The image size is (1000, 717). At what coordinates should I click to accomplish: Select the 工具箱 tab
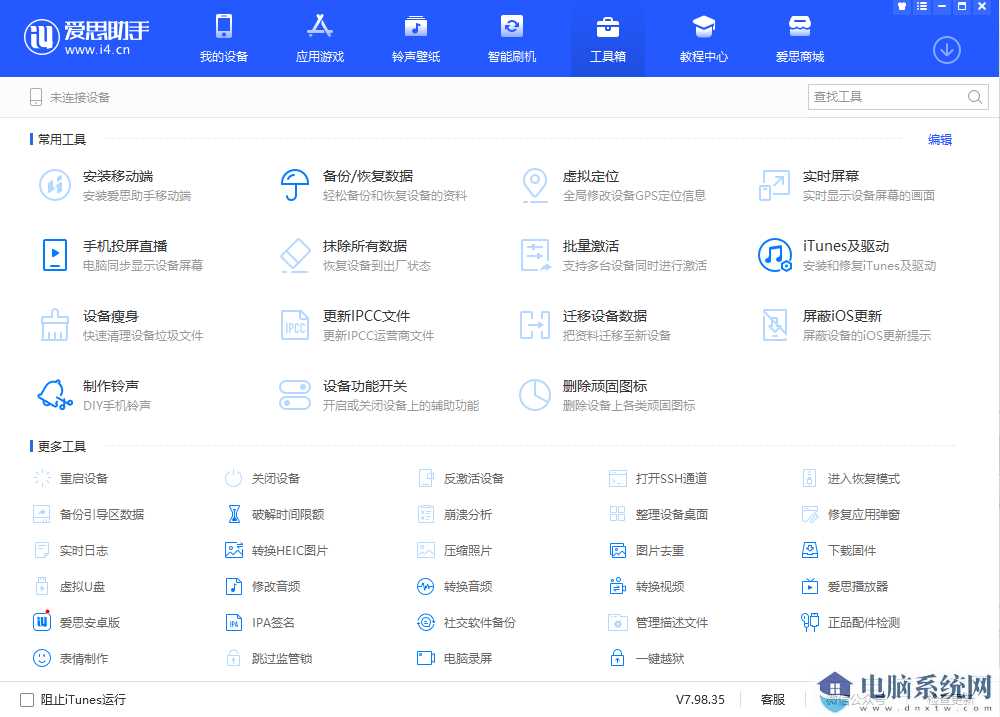pos(608,38)
